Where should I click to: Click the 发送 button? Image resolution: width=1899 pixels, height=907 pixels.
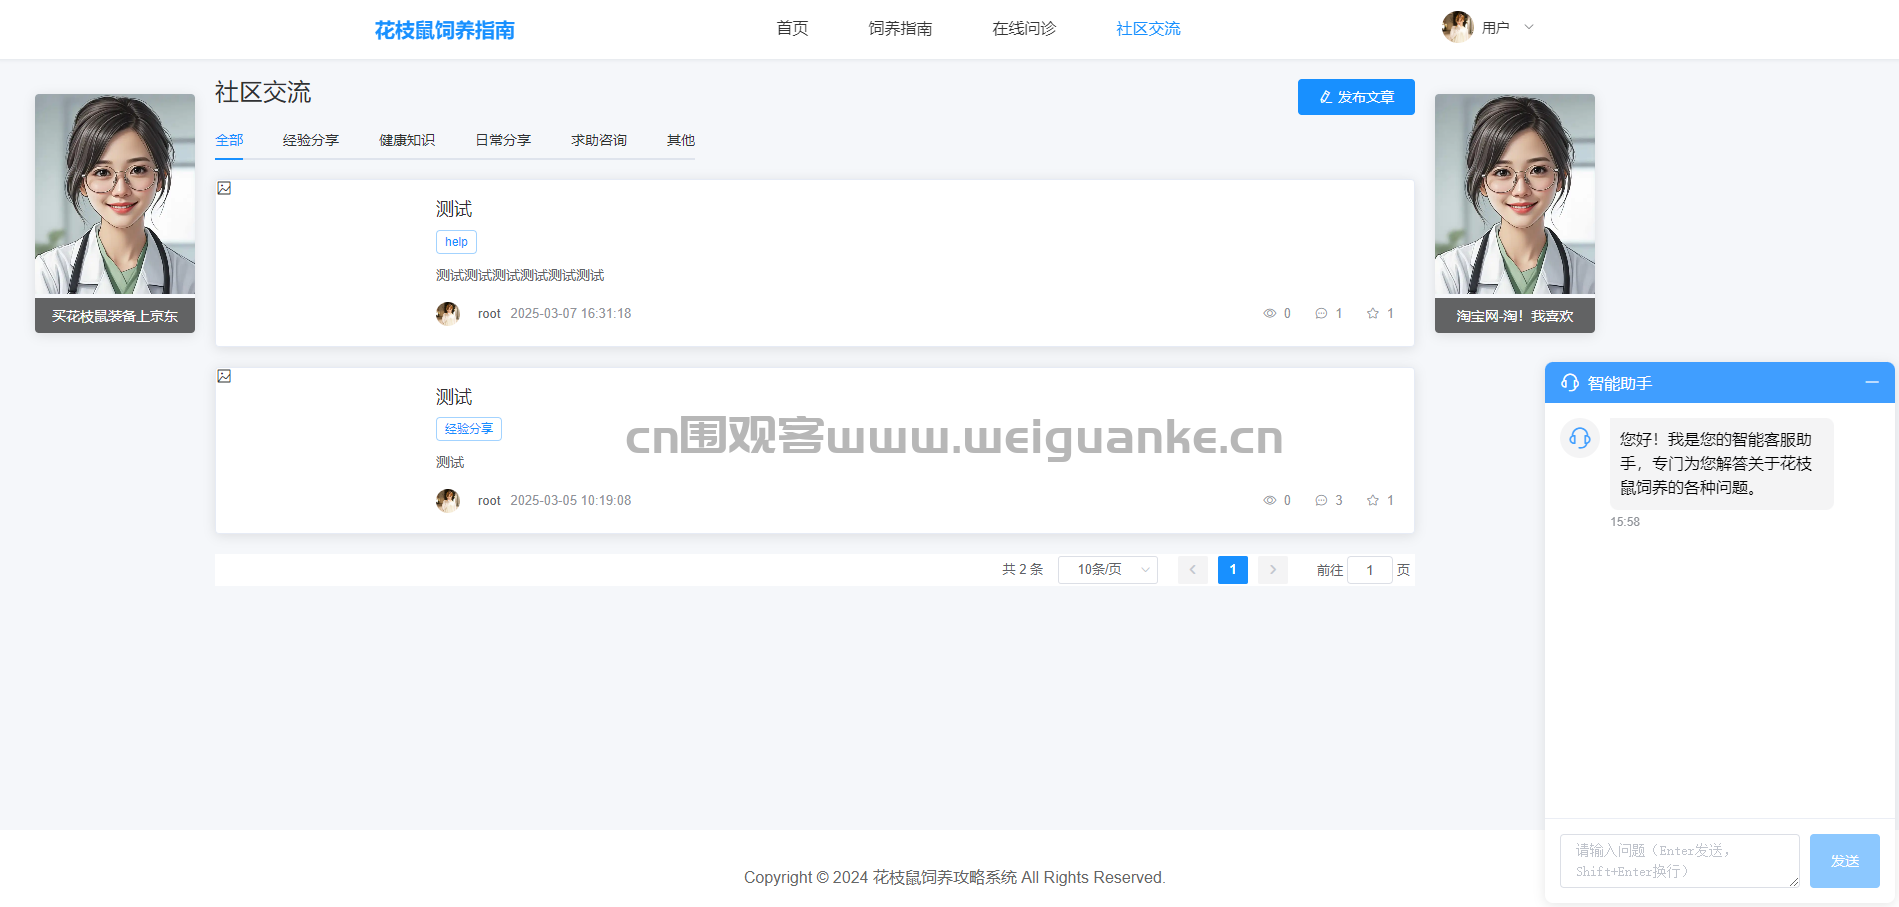(x=1845, y=861)
